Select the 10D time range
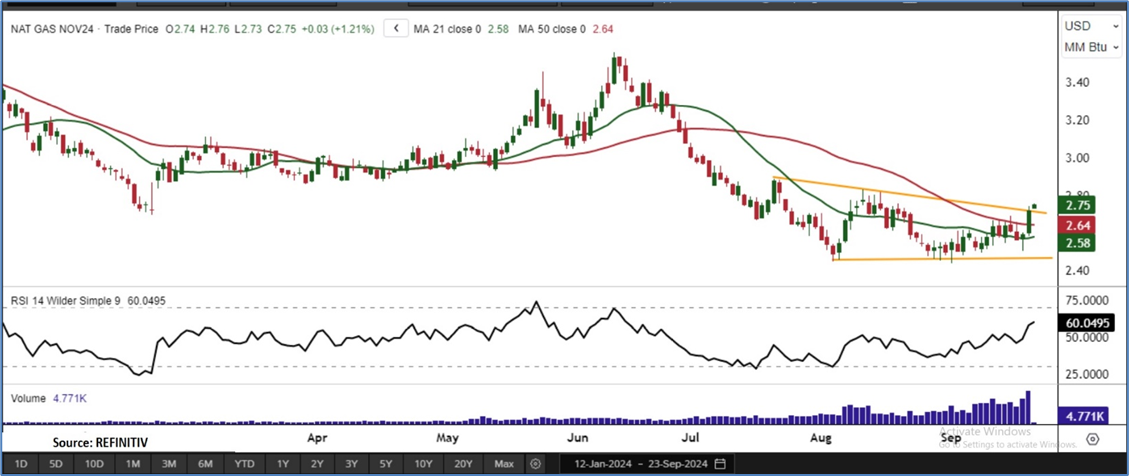The image size is (1129, 476). (x=94, y=463)
